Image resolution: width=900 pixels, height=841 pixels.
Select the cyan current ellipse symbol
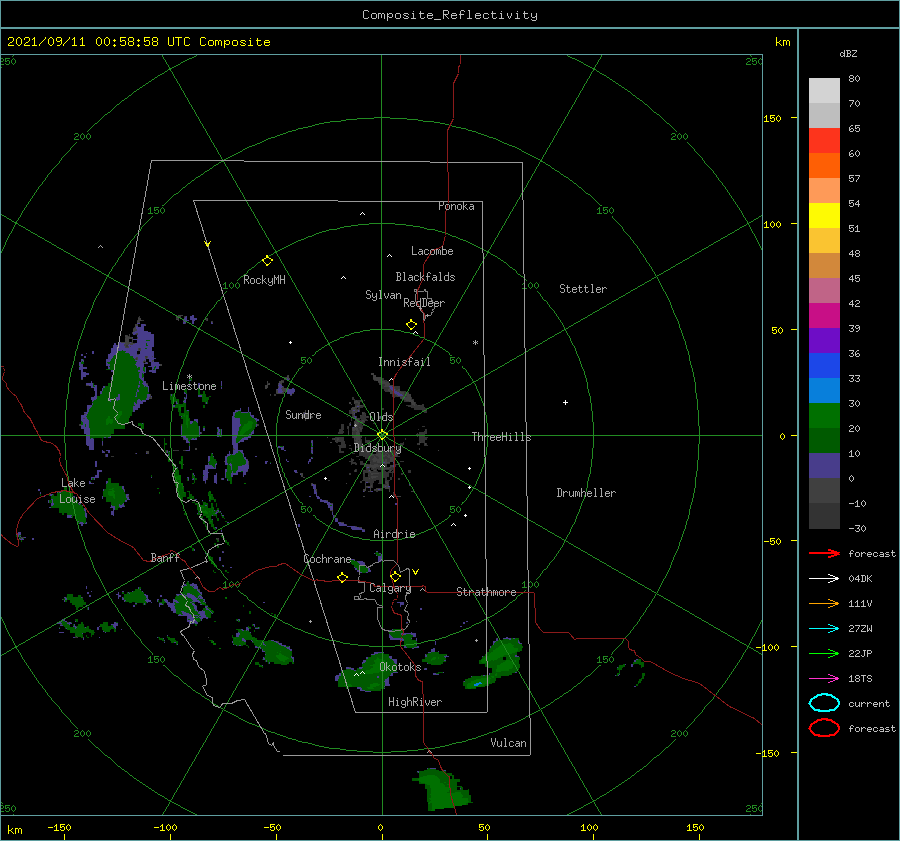point(824,703)
